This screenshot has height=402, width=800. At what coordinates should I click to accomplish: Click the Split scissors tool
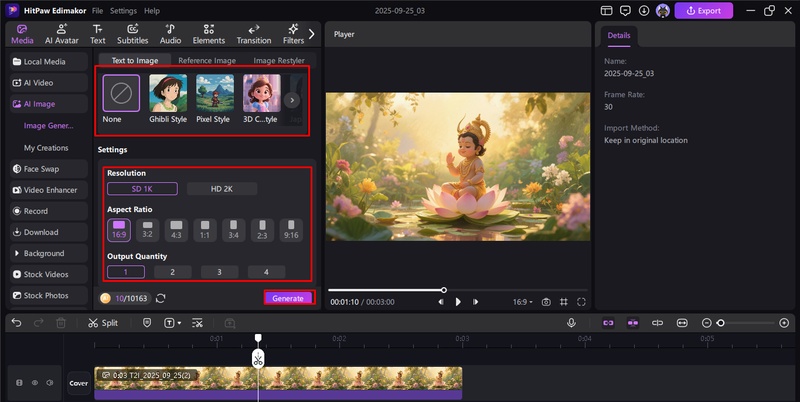[x=102, y=323]
